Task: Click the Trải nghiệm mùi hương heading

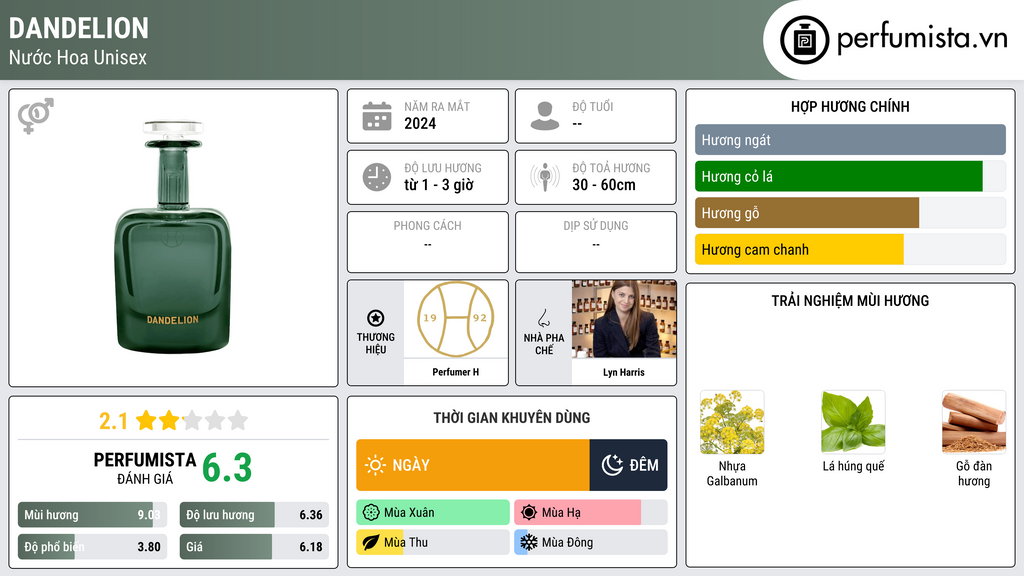Action: click(850, 300)
